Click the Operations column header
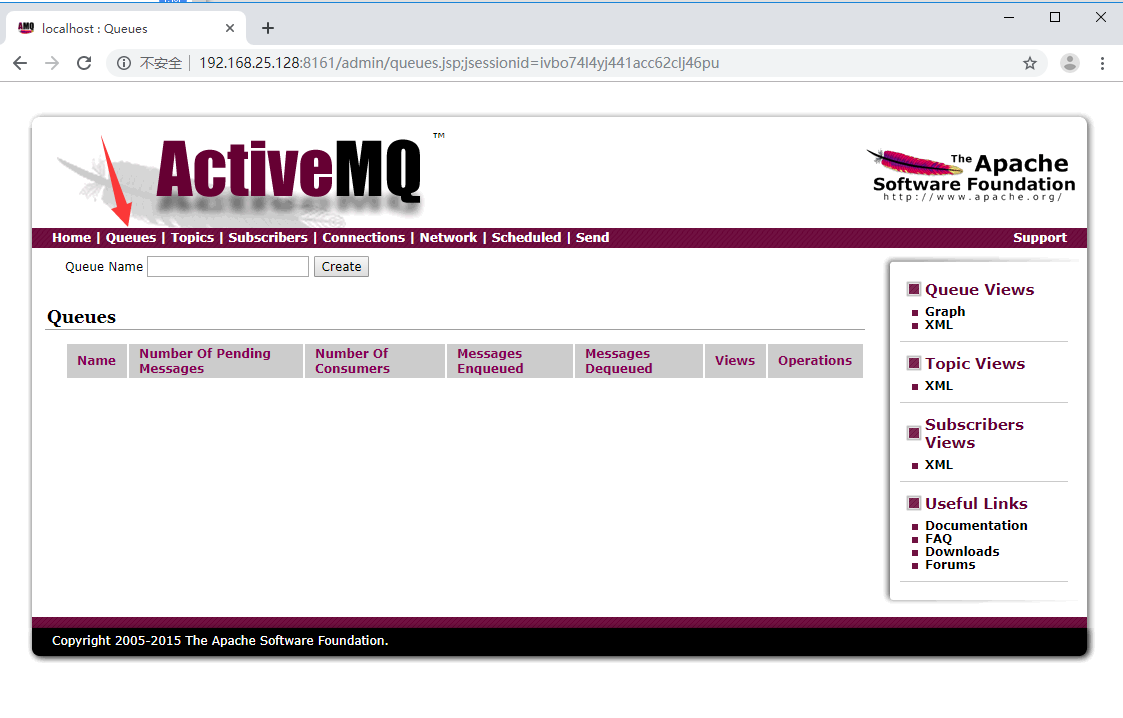Image resolution: width=1123 pixels, height=718 pixels. (x=815, y=361)
